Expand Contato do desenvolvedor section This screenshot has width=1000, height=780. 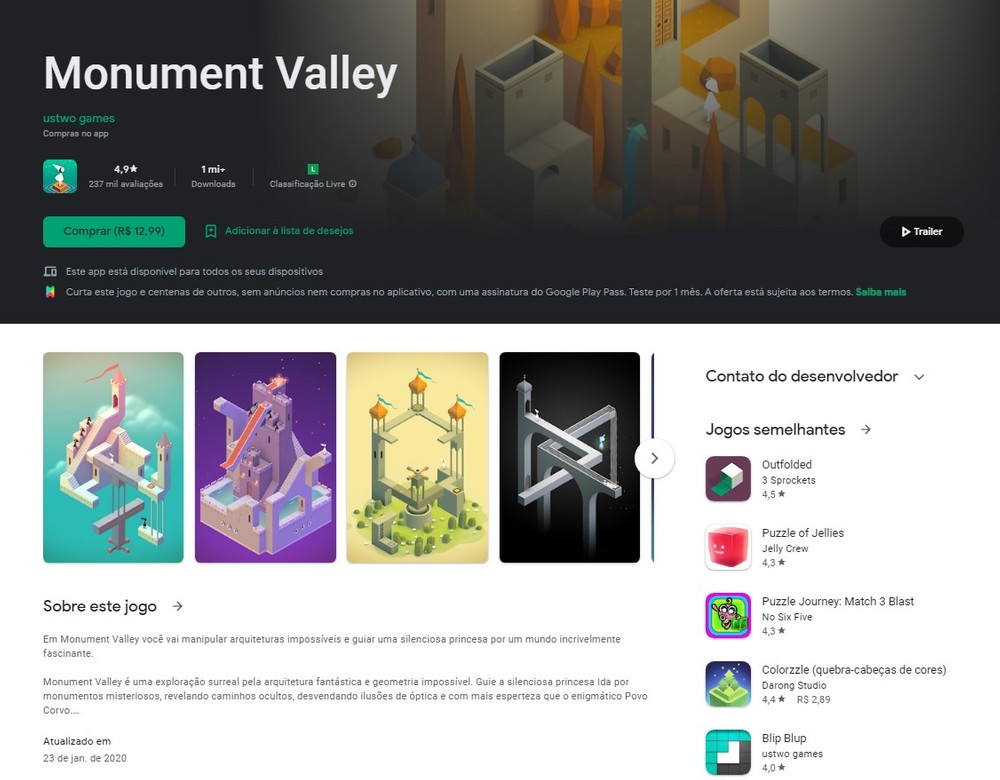click(919, 377)
